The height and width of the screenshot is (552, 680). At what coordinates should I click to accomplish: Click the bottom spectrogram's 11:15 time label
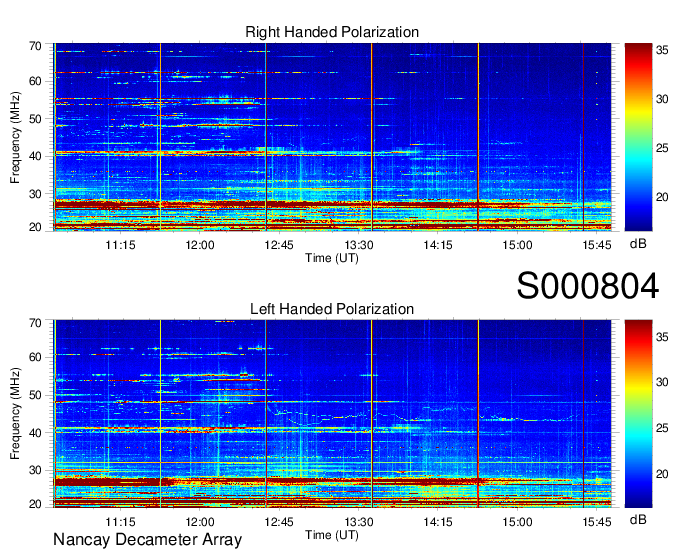click(120, 522)
